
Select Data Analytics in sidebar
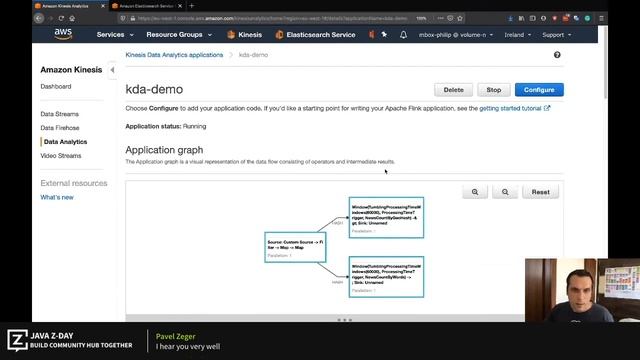65,142
